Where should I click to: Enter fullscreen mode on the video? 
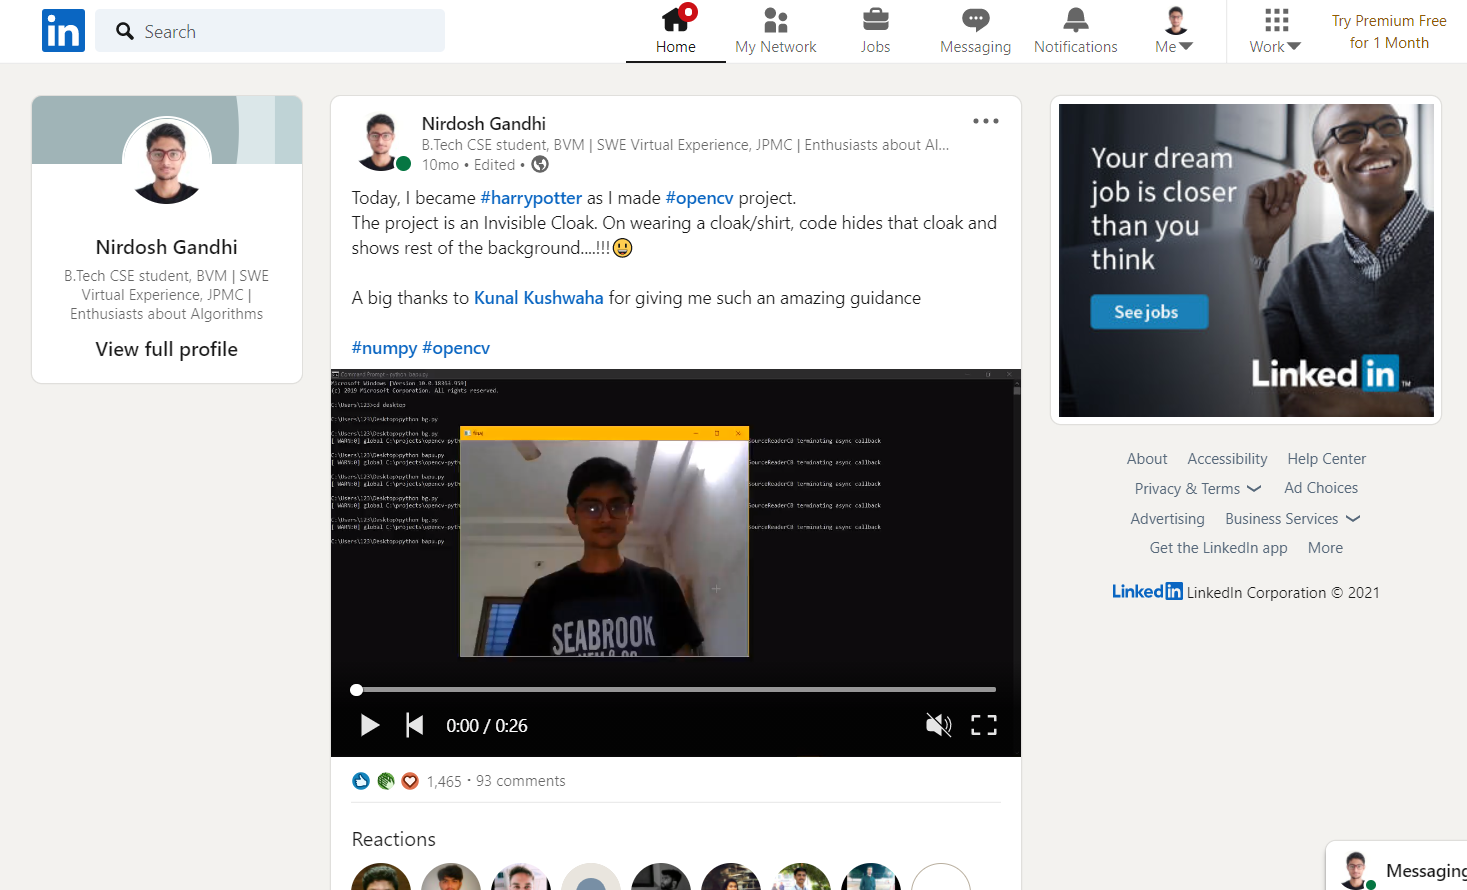[983, 725]
